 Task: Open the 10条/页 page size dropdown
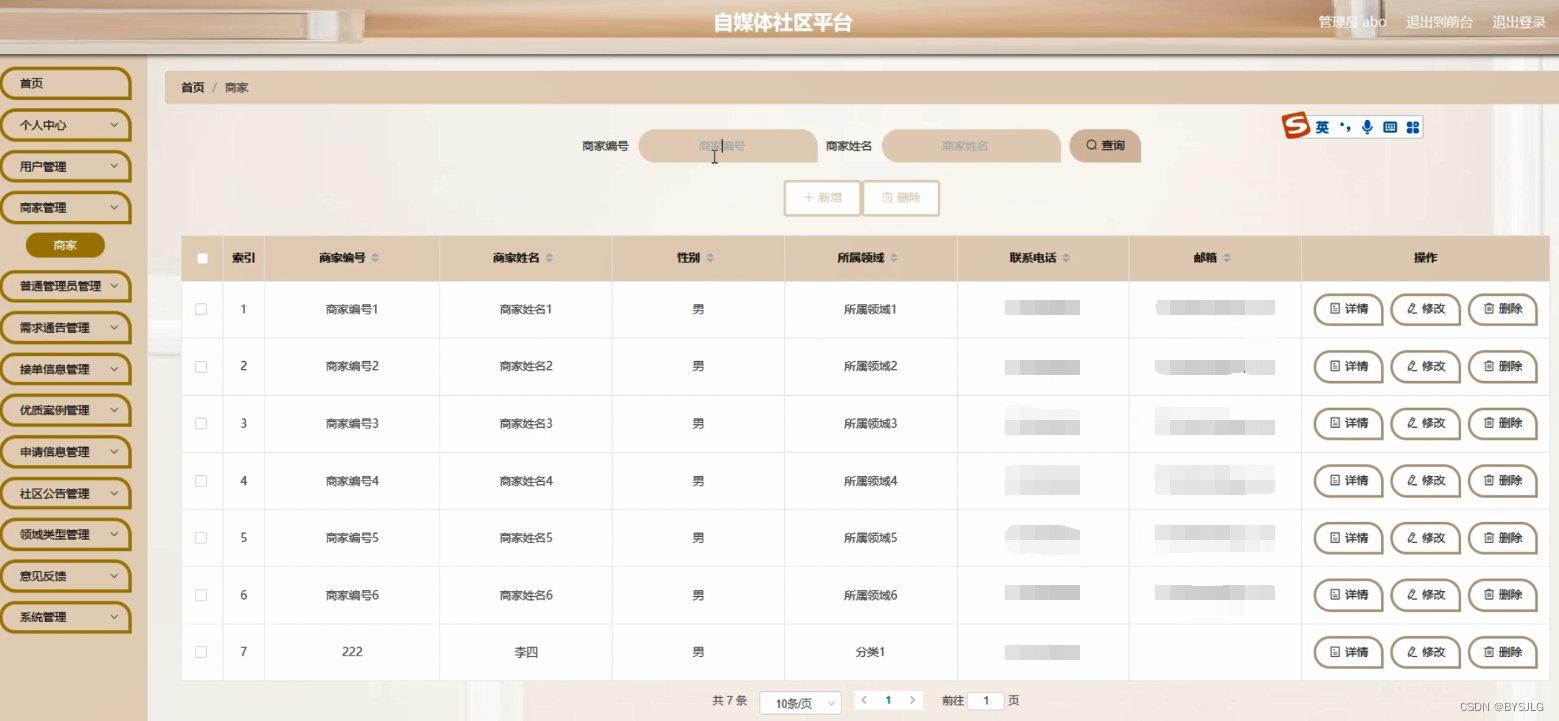(x=800, y=703)
